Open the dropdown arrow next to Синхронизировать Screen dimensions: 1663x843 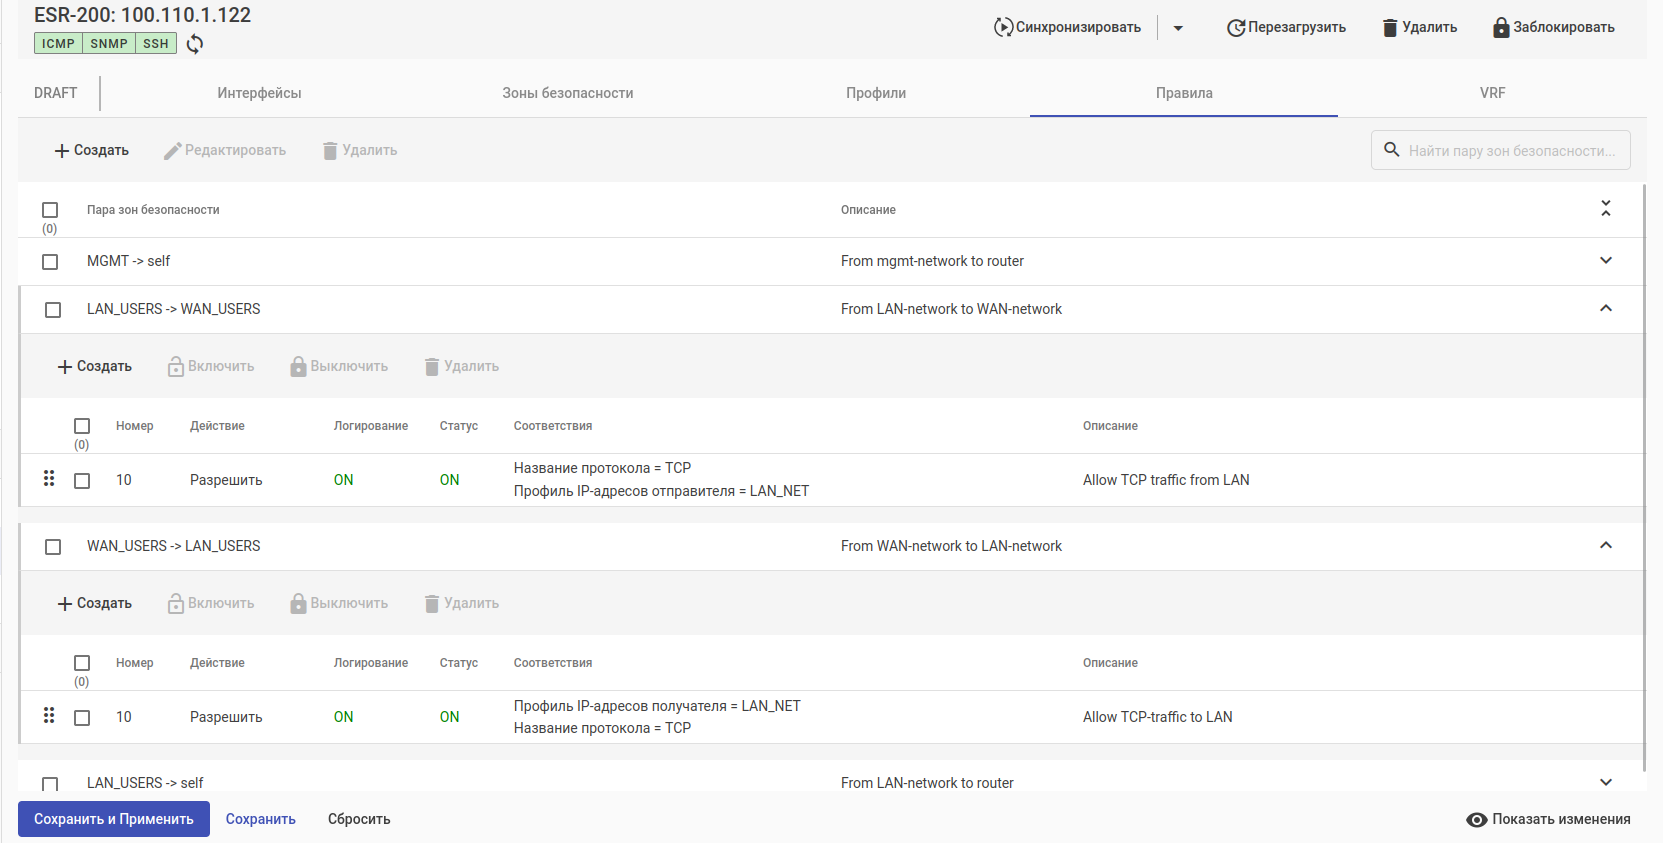click(1178, 28)
